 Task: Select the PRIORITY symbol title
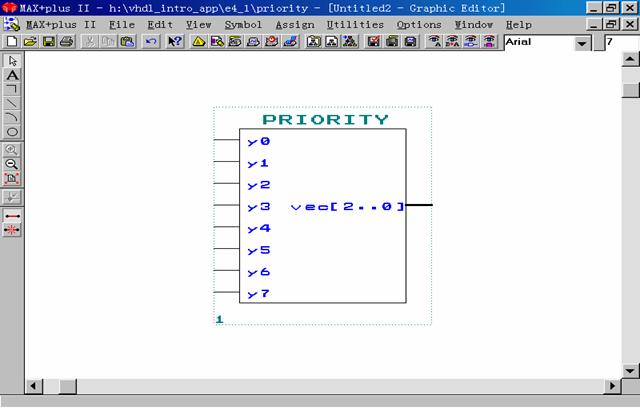tap(325, 120)
